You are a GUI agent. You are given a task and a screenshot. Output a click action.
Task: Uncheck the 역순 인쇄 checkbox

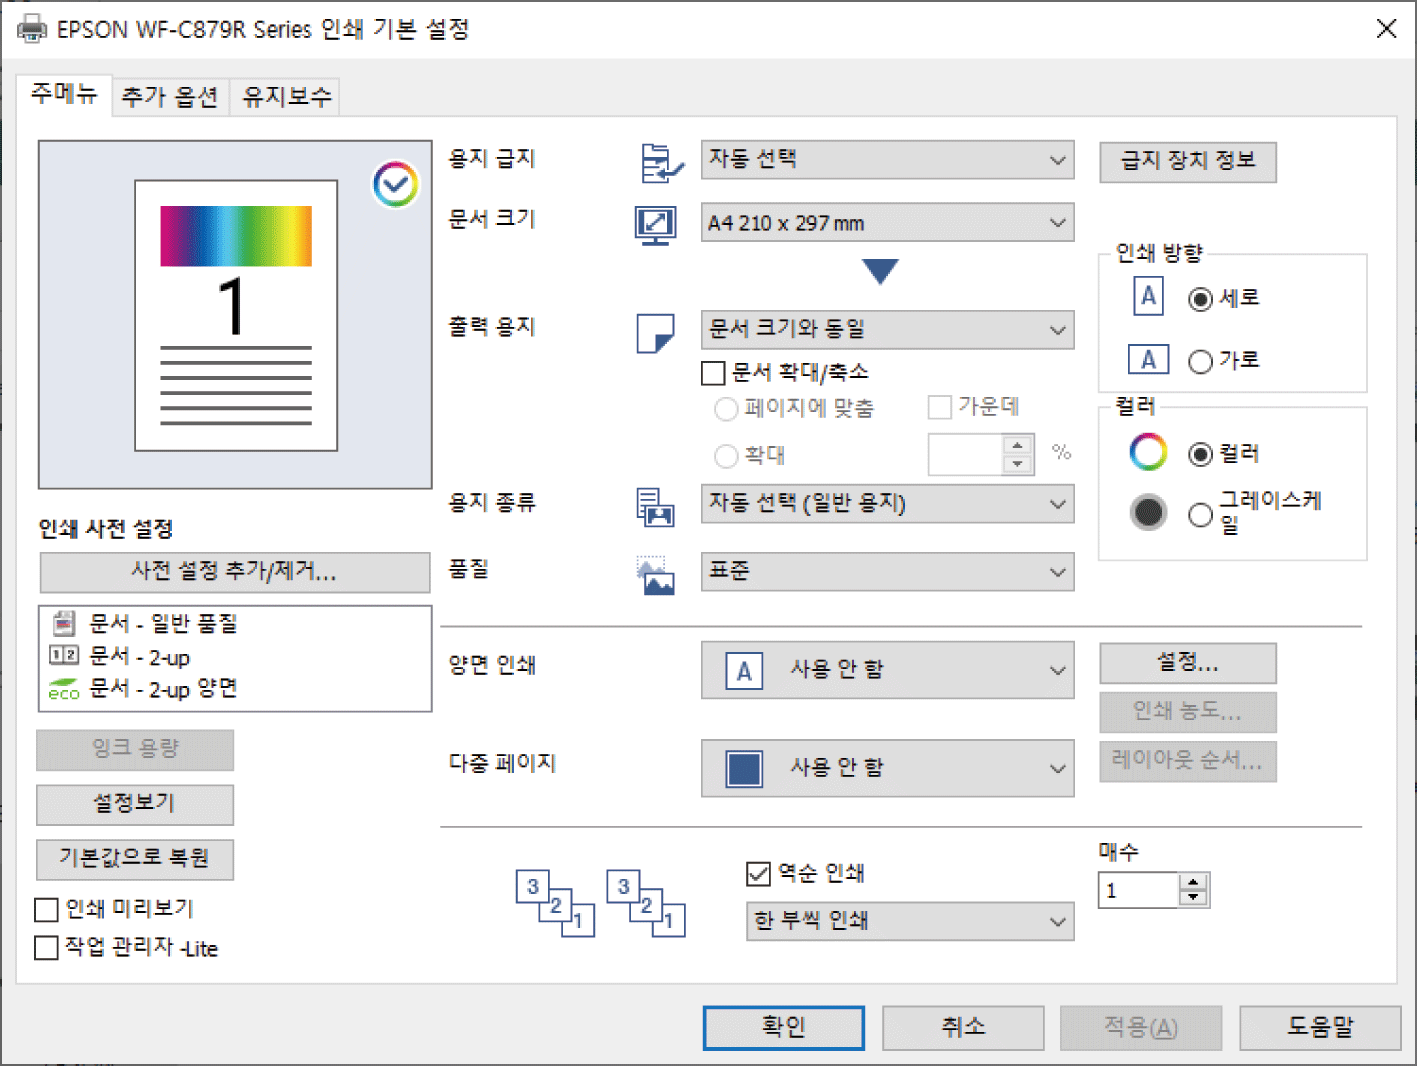coord(759,874)
